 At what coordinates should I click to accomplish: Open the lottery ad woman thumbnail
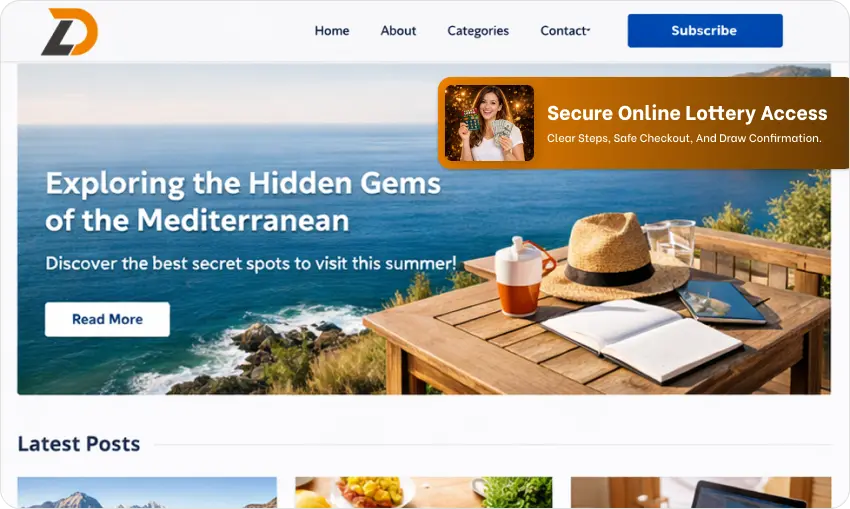490,123
